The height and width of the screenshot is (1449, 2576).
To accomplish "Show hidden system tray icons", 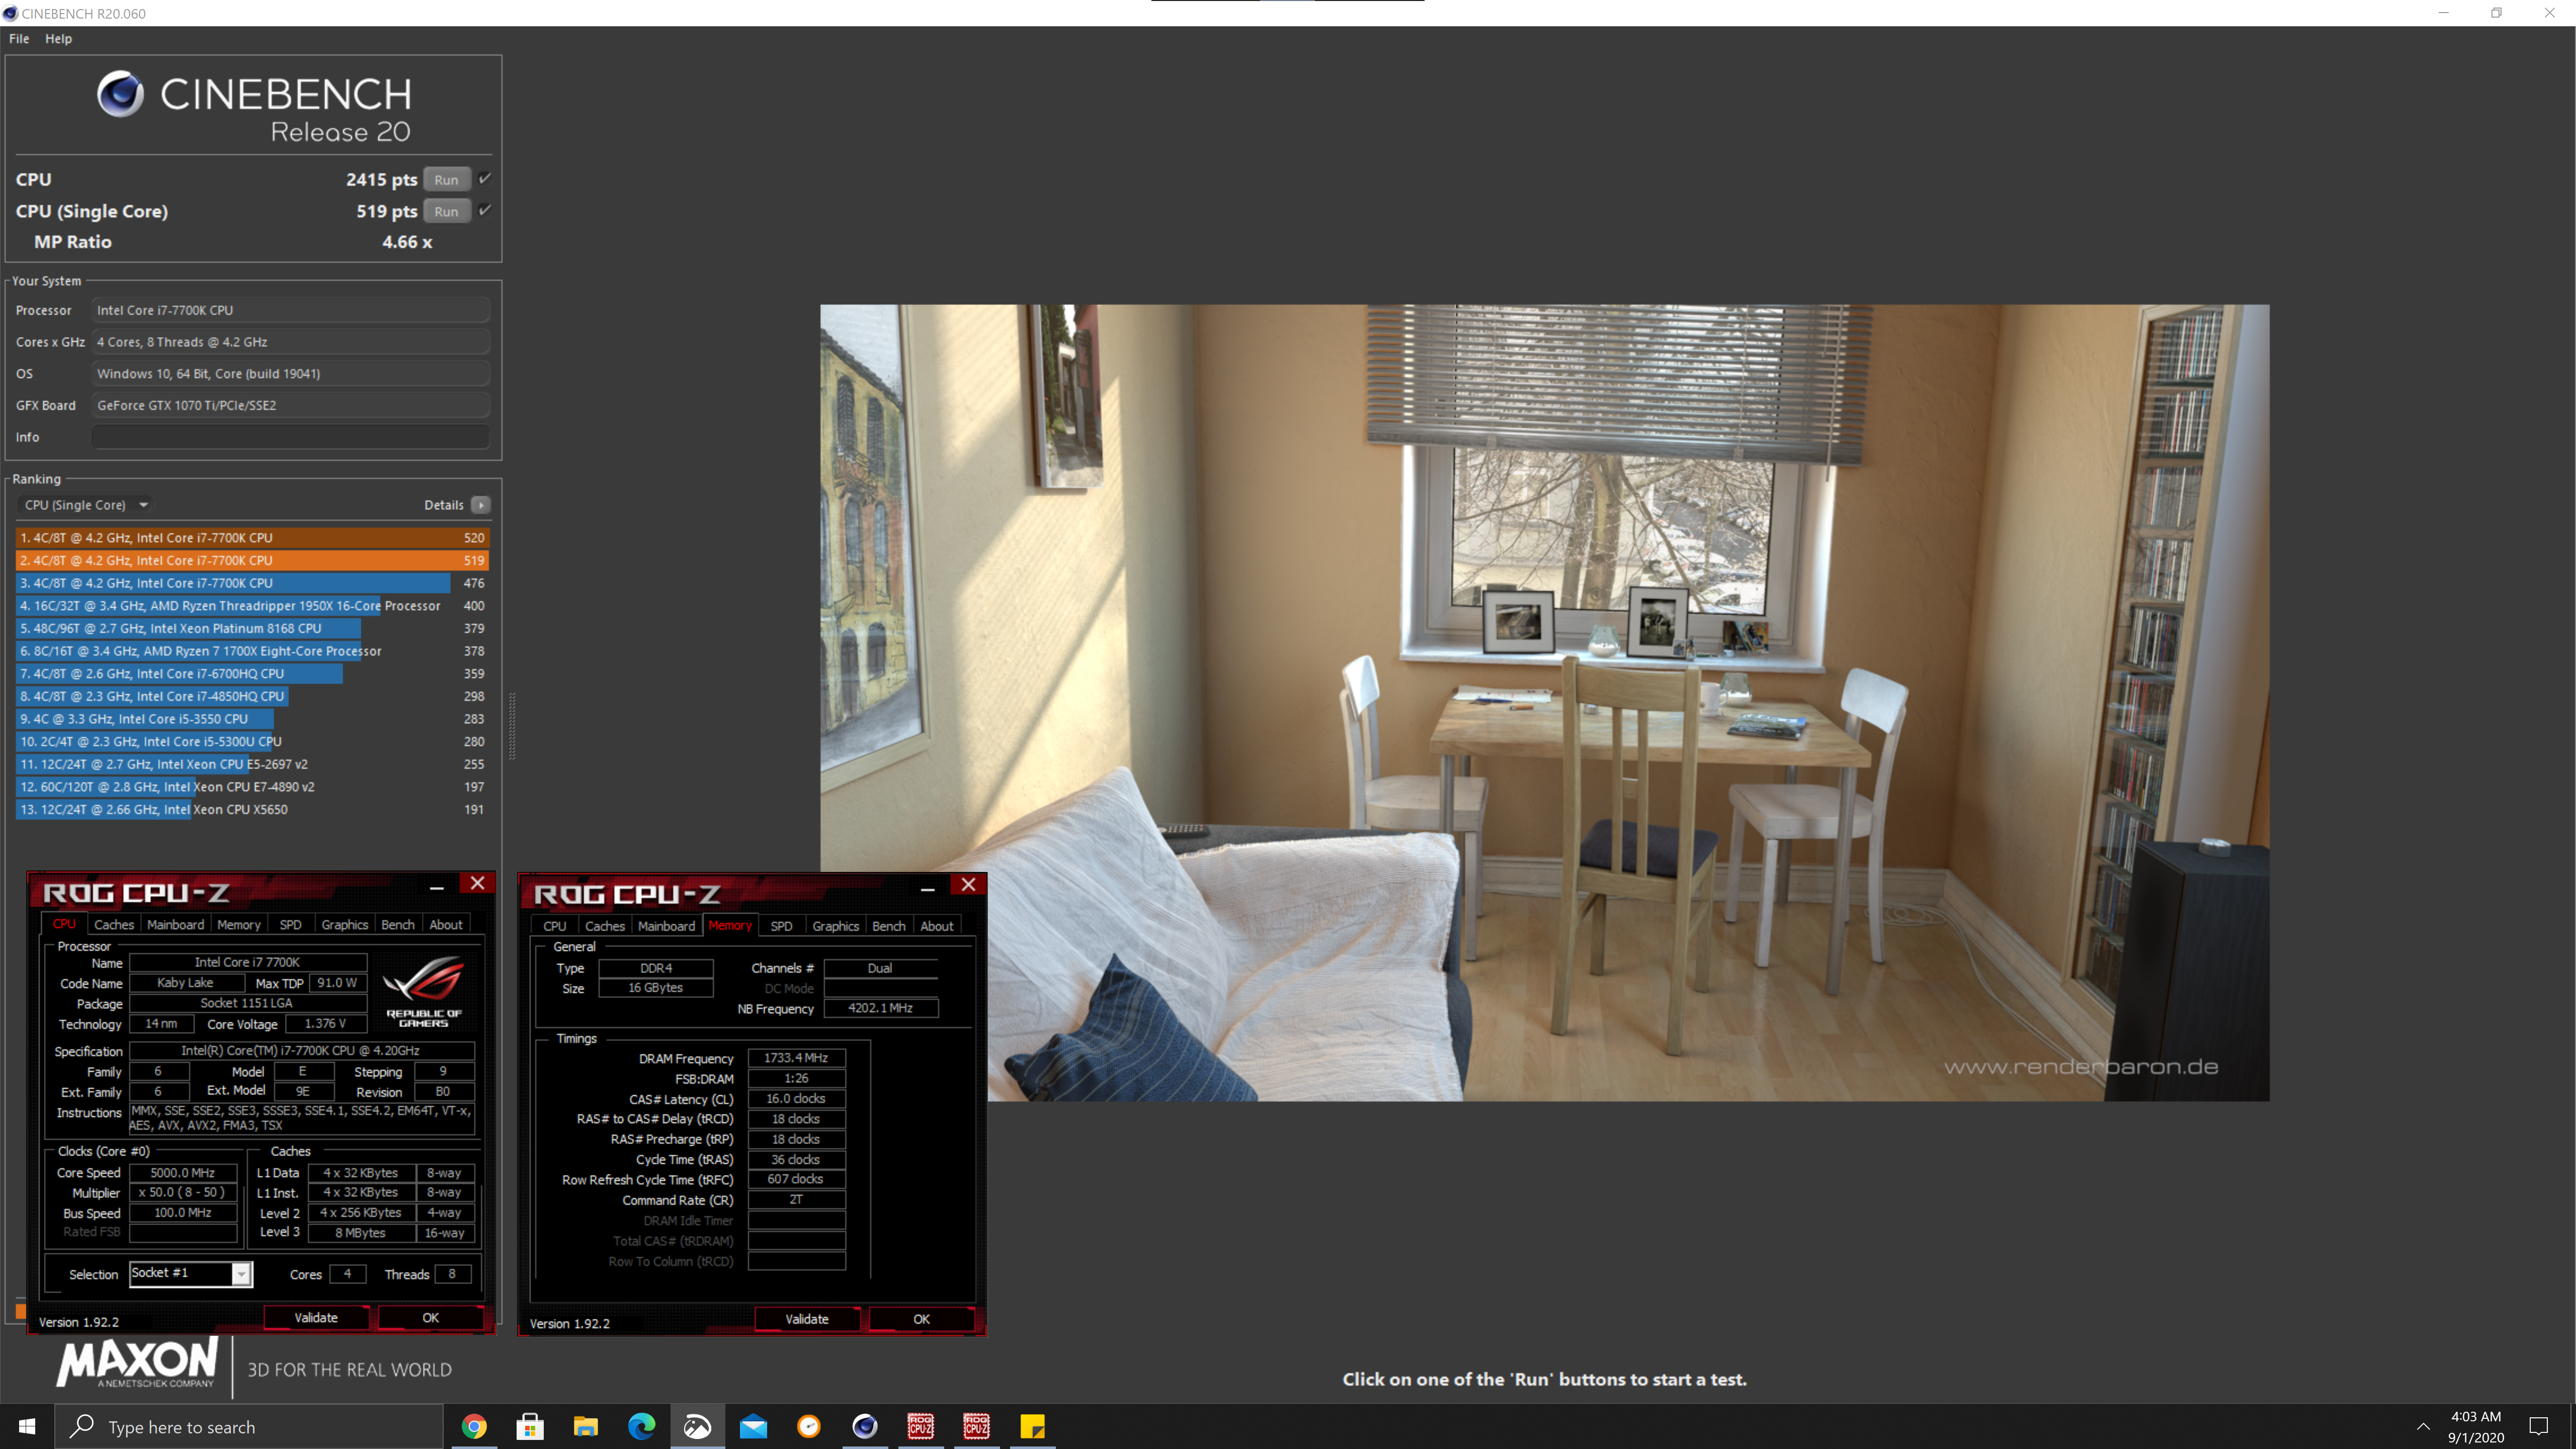I will (x=2423, y=1427).
